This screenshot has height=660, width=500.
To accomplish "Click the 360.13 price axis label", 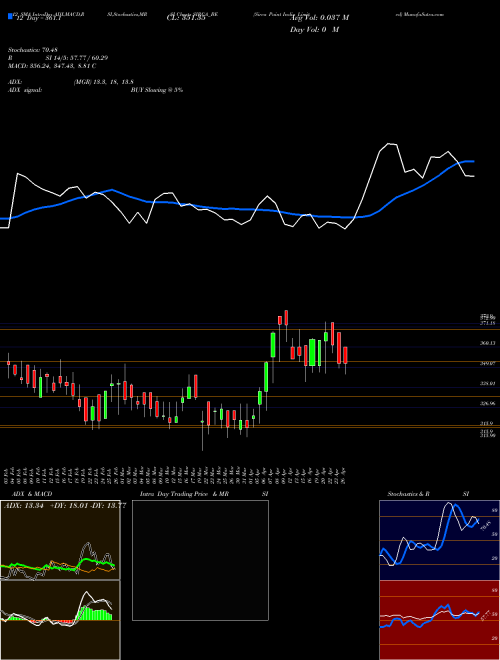I will point(488,343).
